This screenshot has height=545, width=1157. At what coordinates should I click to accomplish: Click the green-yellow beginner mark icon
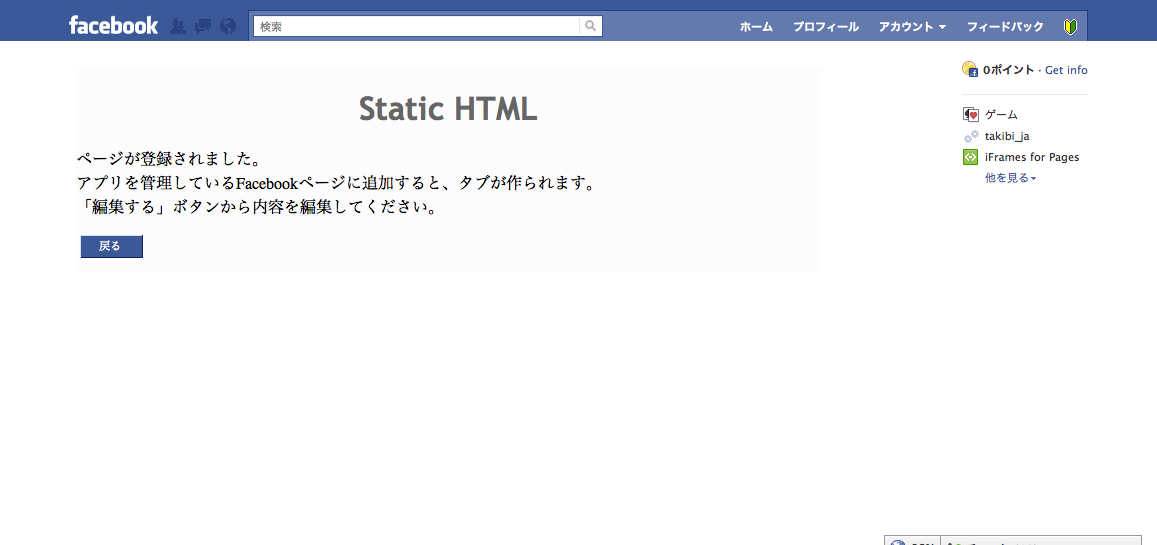click(1071, 27)
